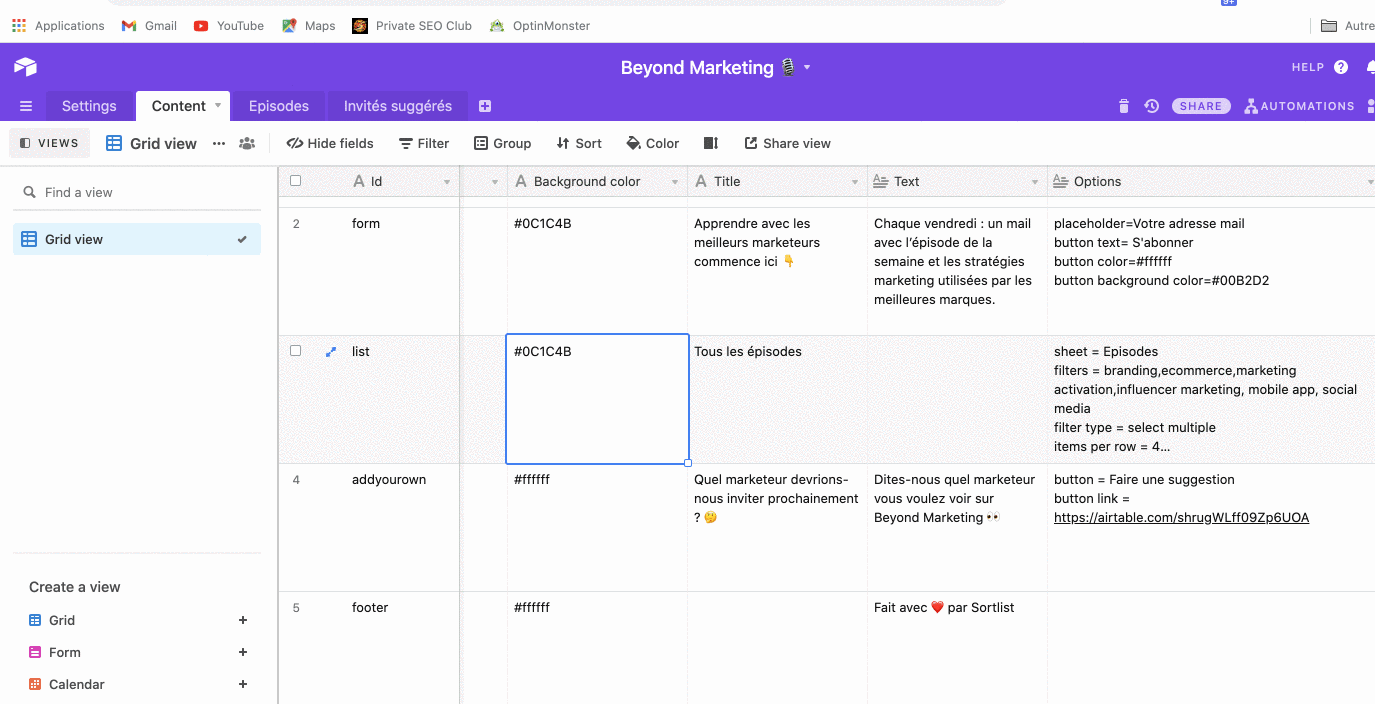This screenshot has height=704, width=1375.
Task: Expand the list record arrows icon
Action: click(x=331, y=352)
